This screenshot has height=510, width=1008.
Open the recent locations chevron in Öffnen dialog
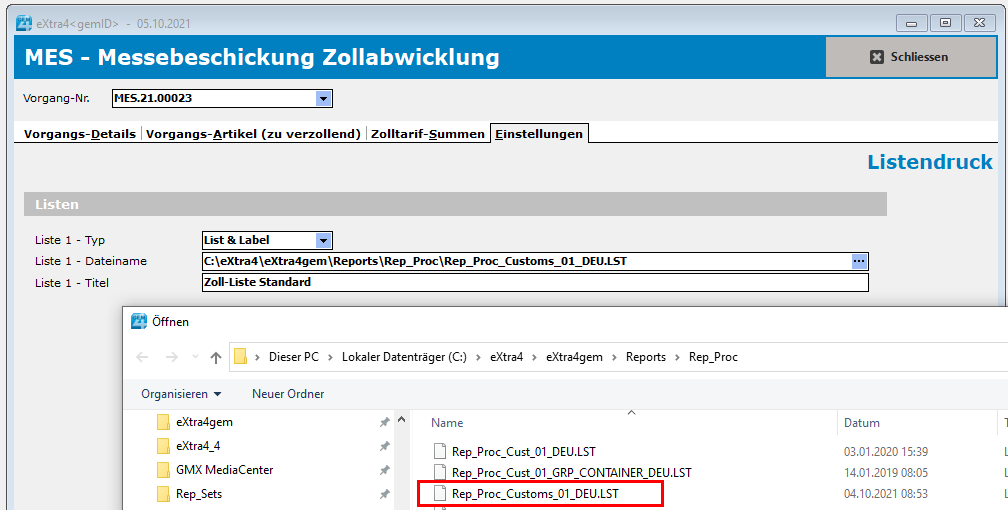tap(195, 358)
